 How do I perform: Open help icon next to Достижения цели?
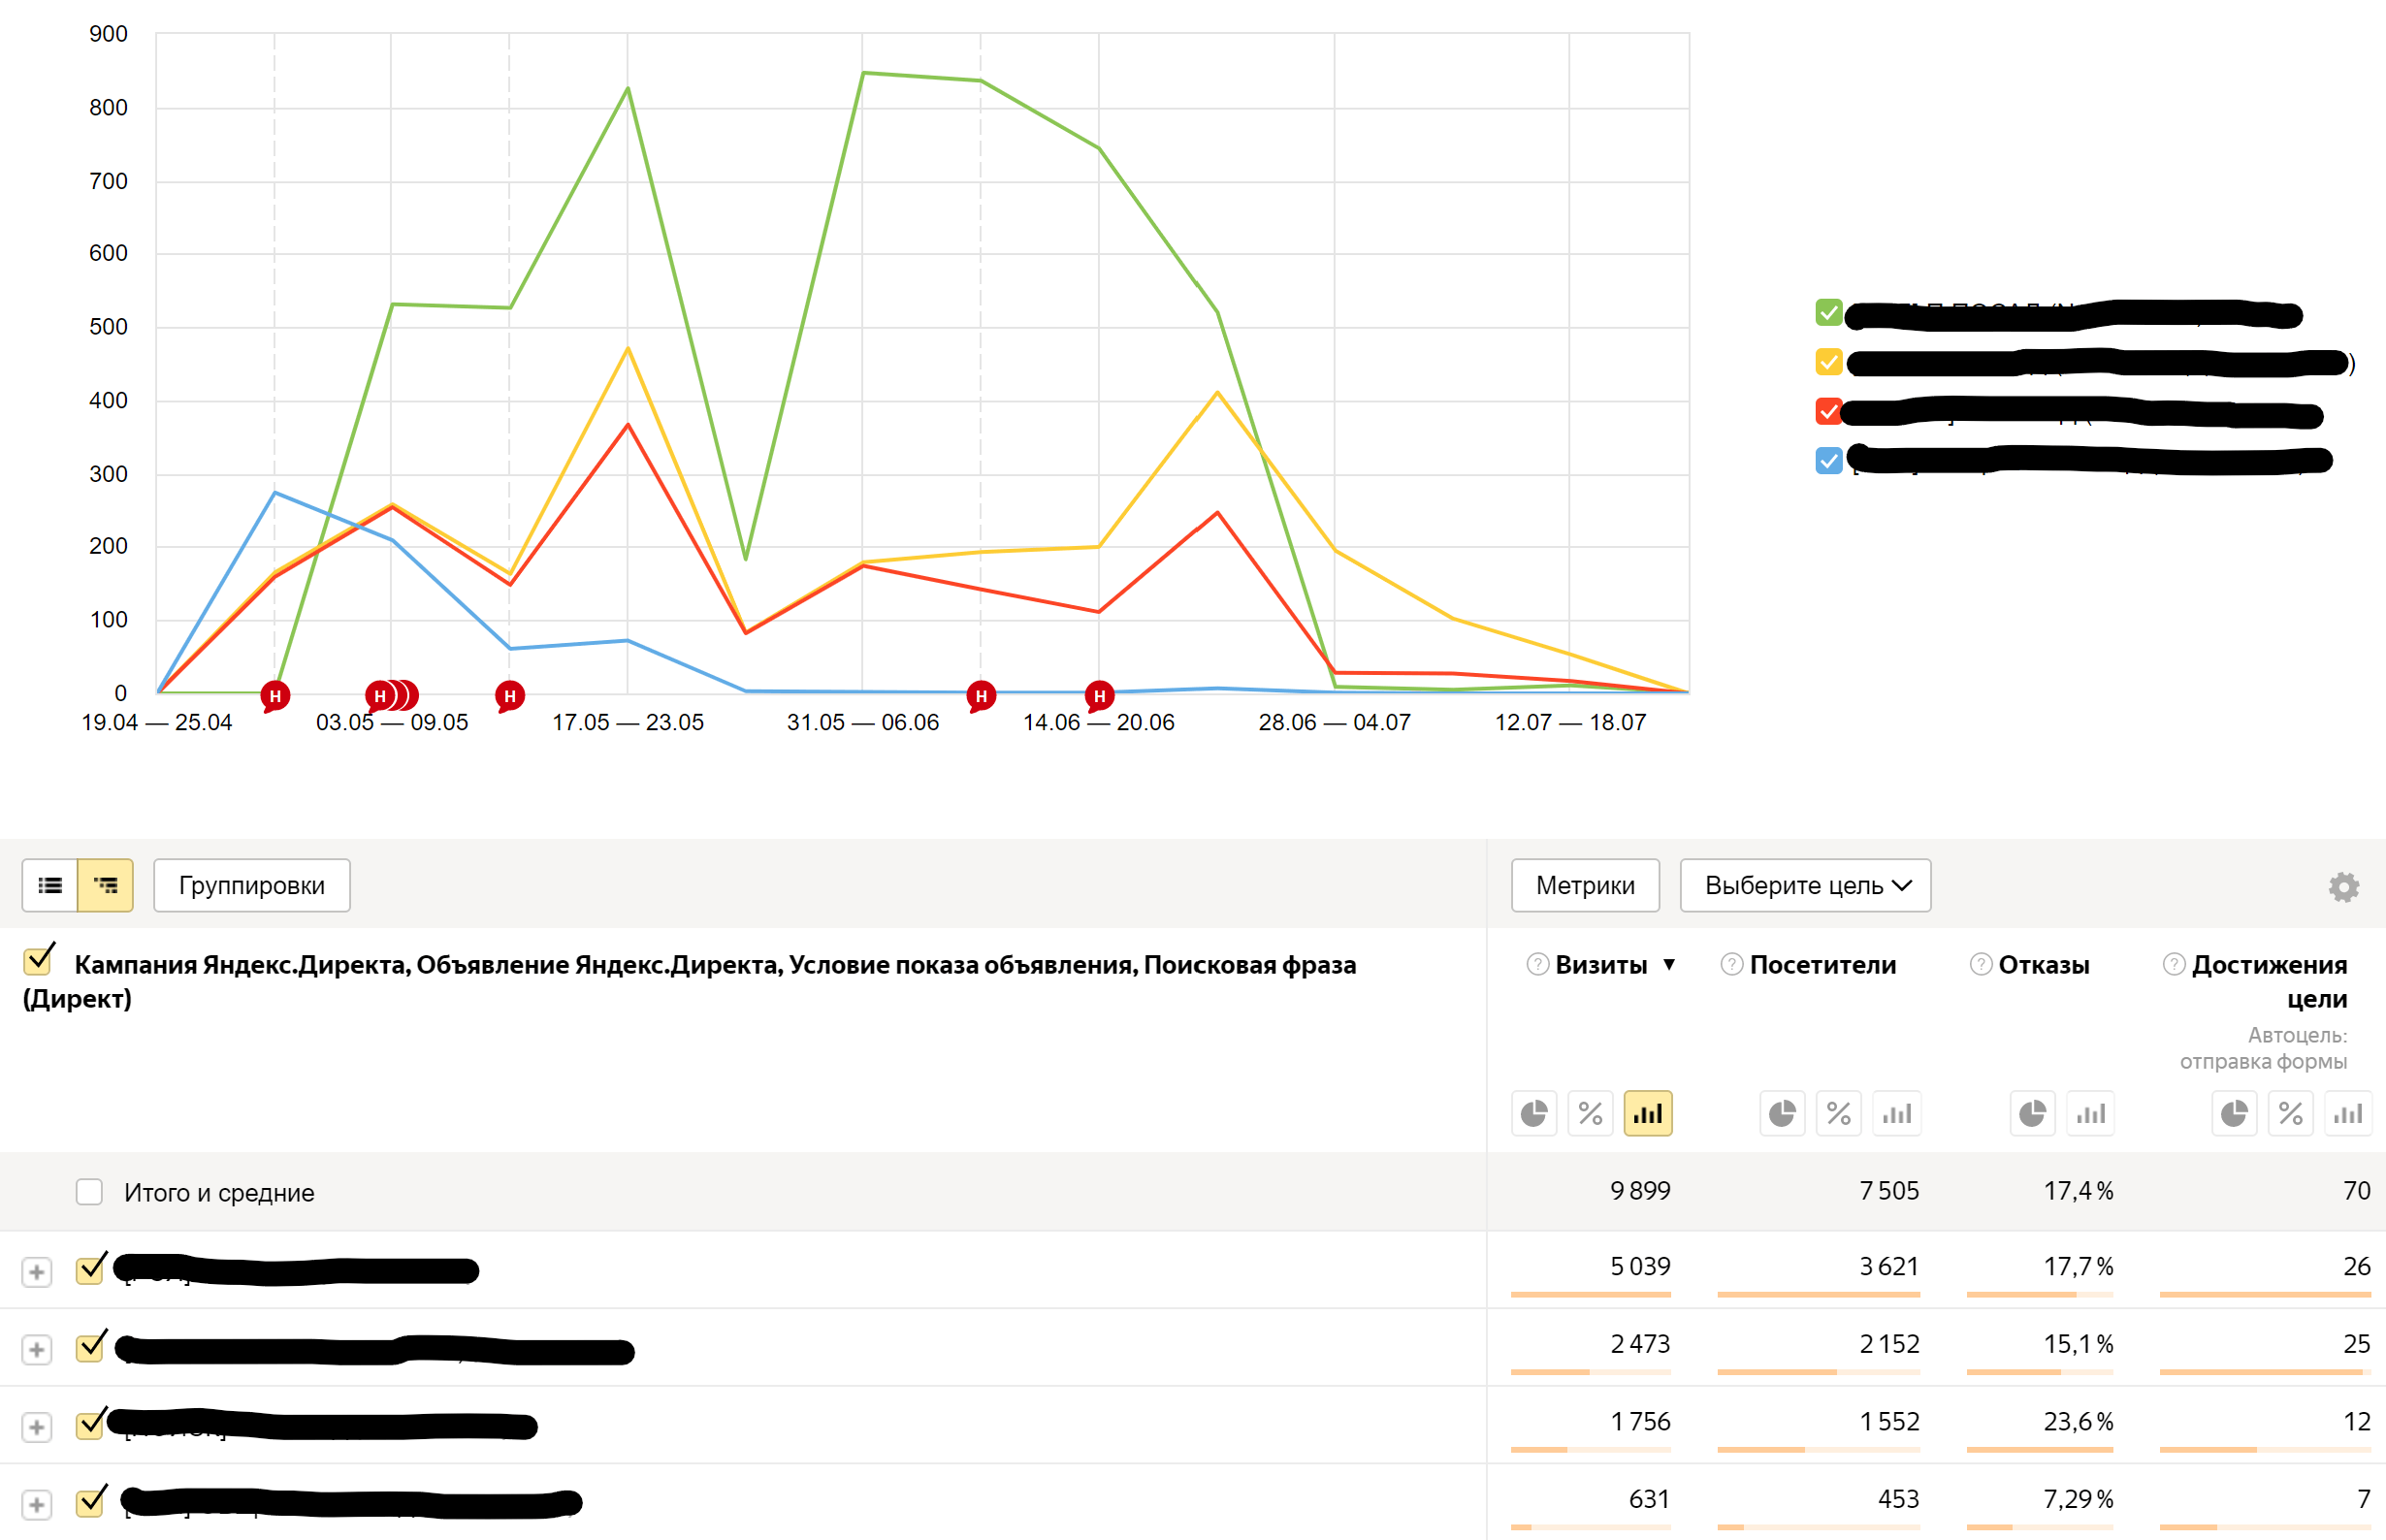click(2174, 964)
